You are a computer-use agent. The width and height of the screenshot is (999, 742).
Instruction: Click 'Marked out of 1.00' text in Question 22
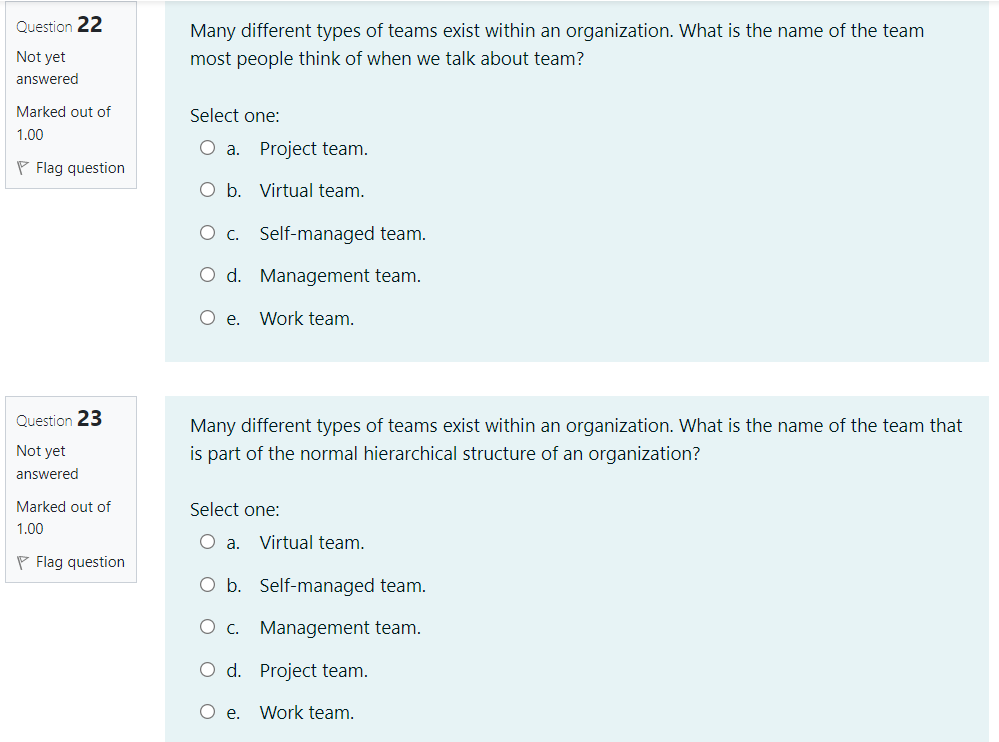[63, 122]
